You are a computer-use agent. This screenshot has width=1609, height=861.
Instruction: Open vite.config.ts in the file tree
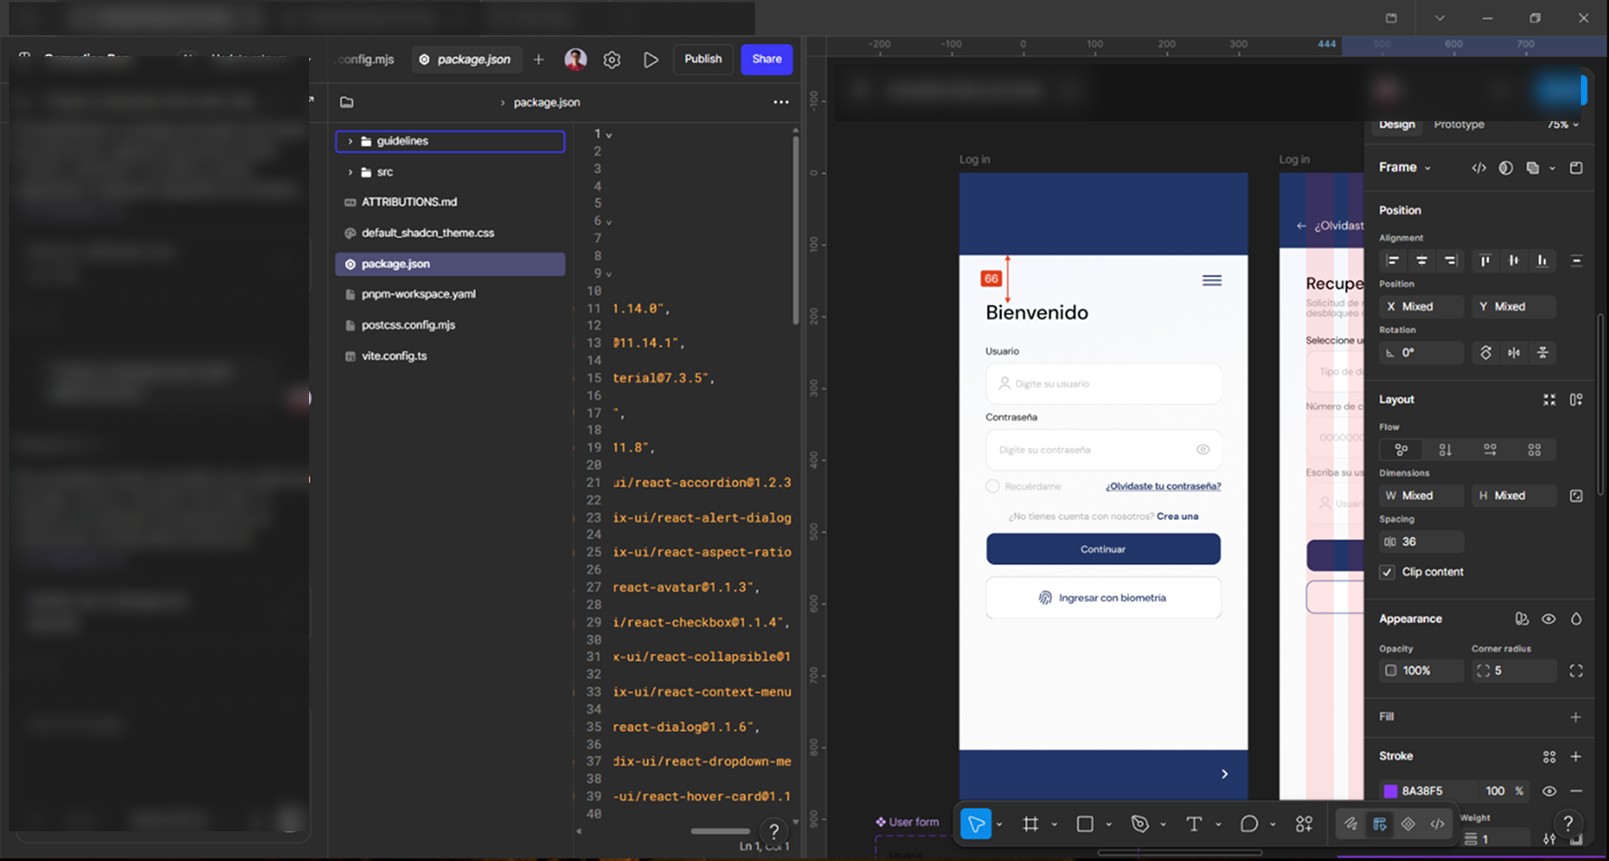coord(394,356)
